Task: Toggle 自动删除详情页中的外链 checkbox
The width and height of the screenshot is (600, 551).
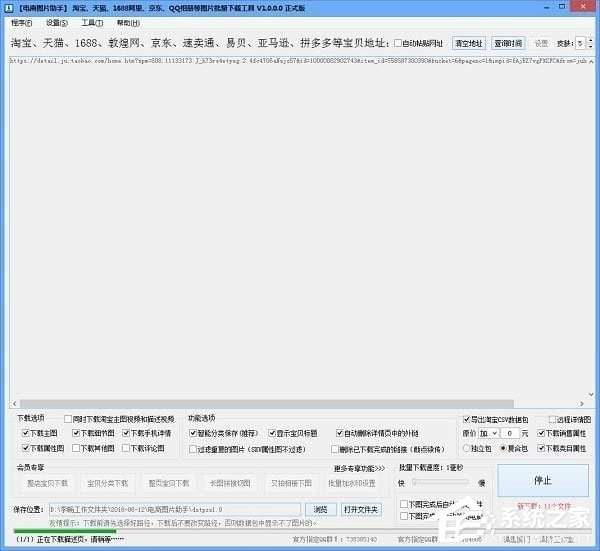Action: click(339, 433)
